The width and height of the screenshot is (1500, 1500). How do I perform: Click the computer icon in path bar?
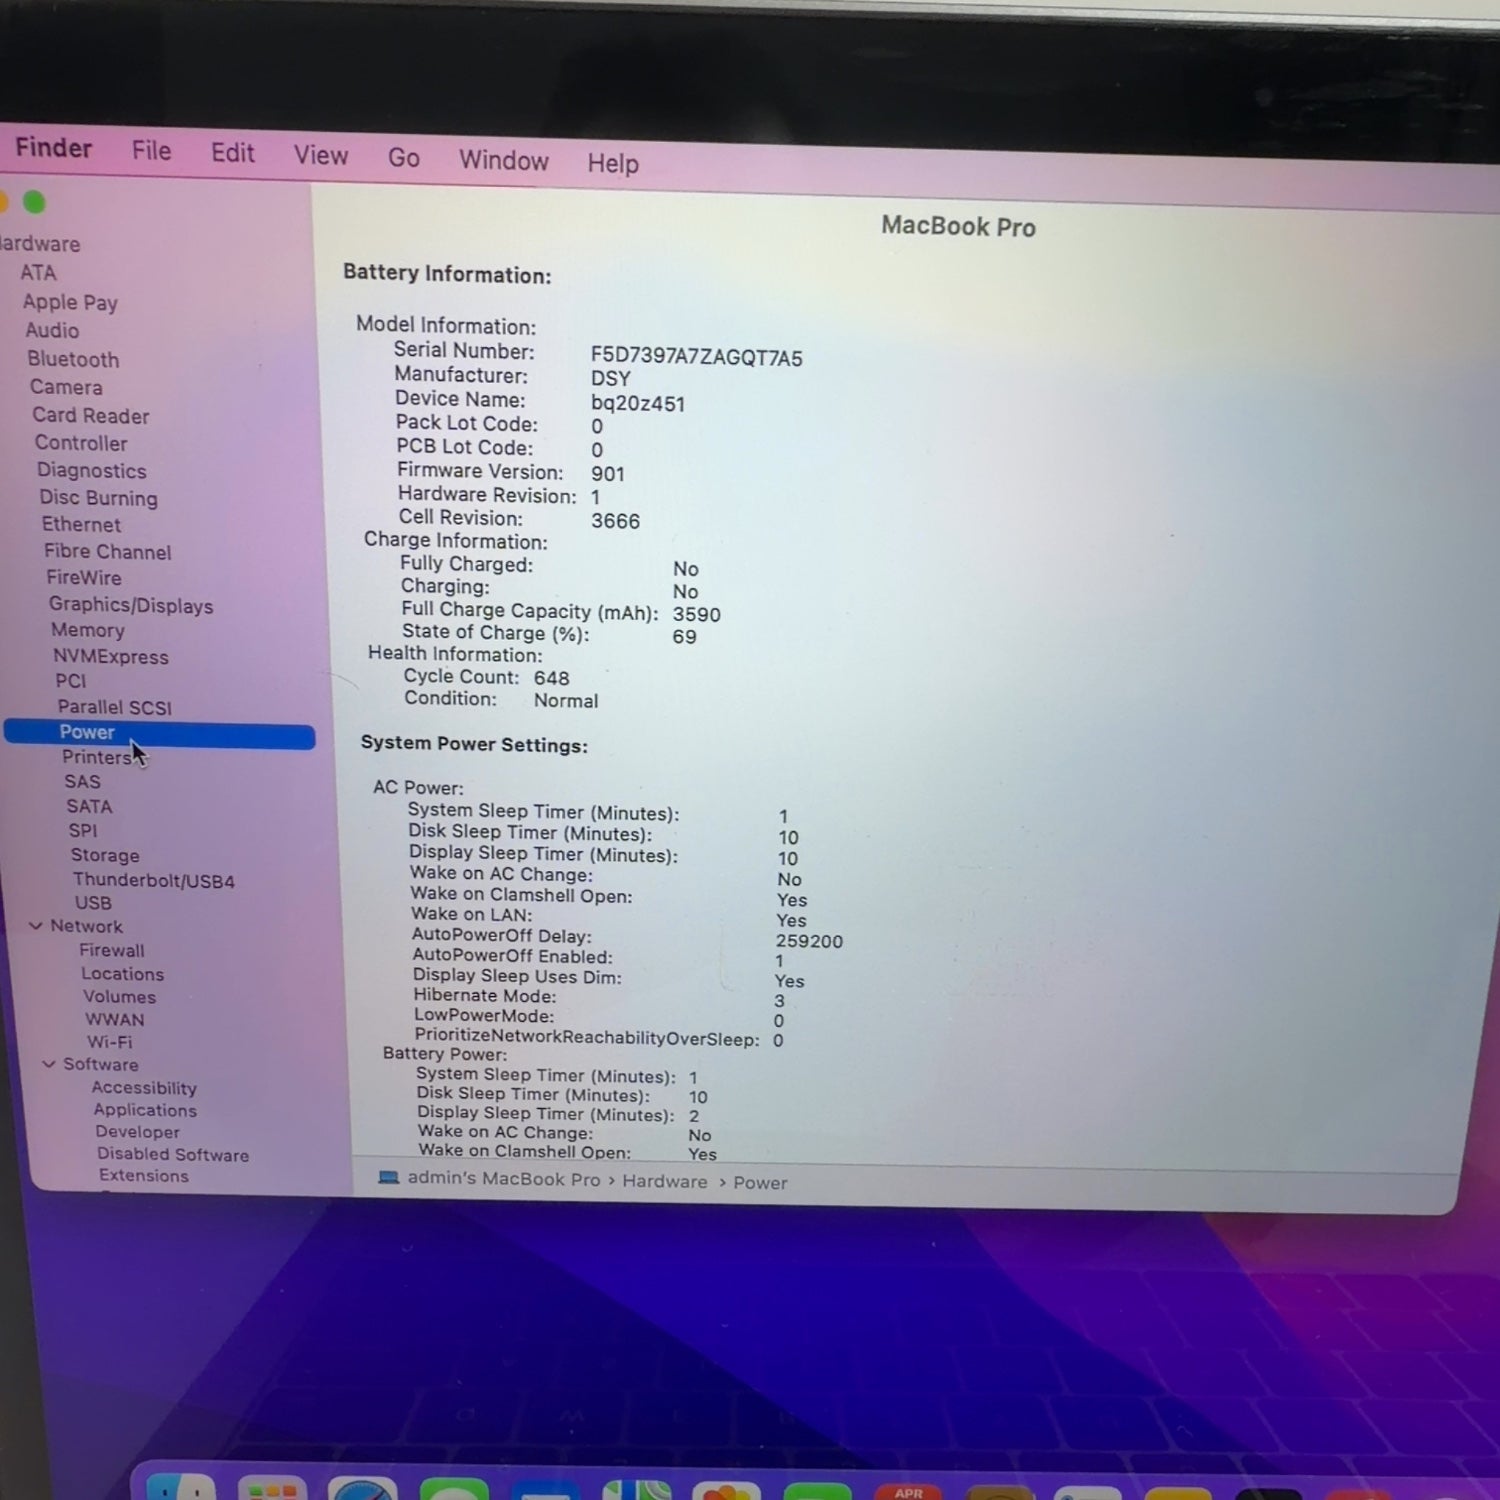click(388, 1177)
